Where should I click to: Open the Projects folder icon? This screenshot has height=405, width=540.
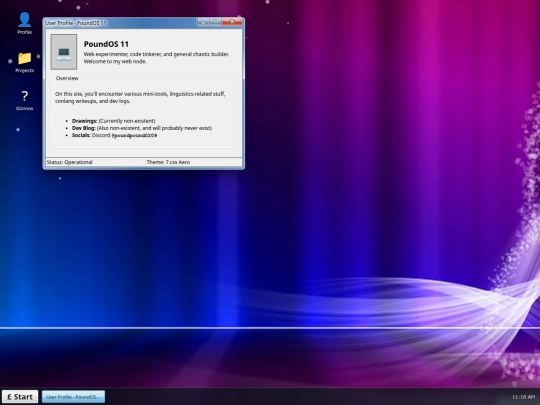coord(24,62)
